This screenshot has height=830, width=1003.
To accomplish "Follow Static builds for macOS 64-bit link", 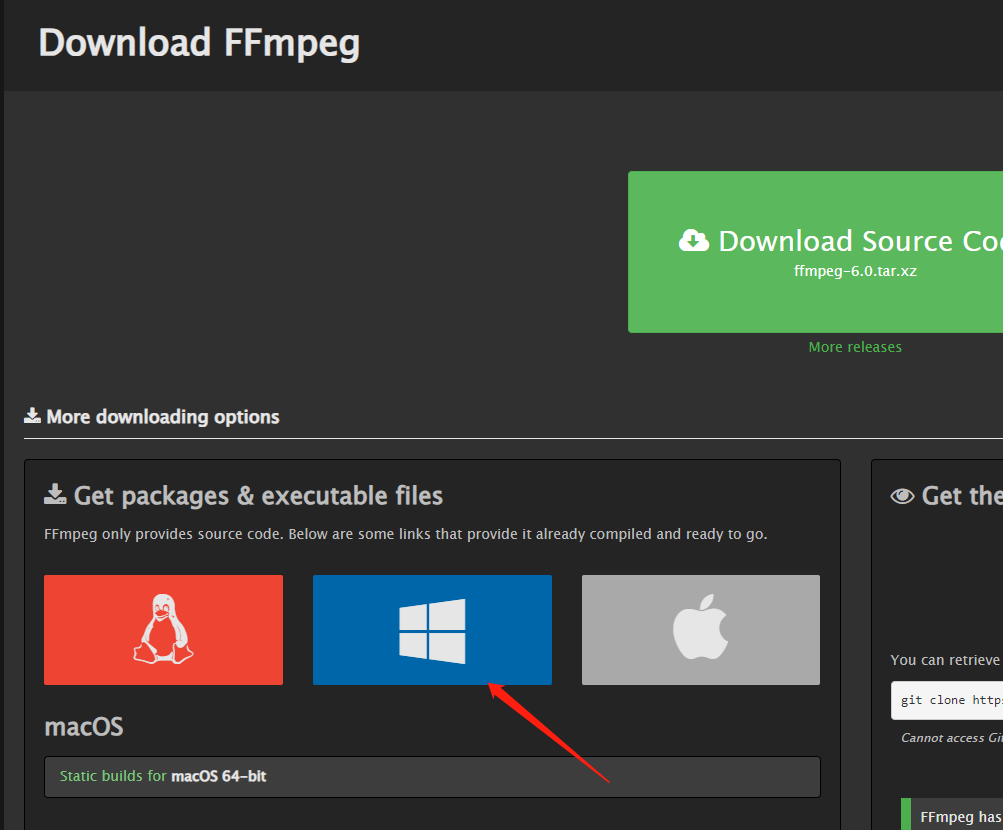I will (x=163, y=776).
